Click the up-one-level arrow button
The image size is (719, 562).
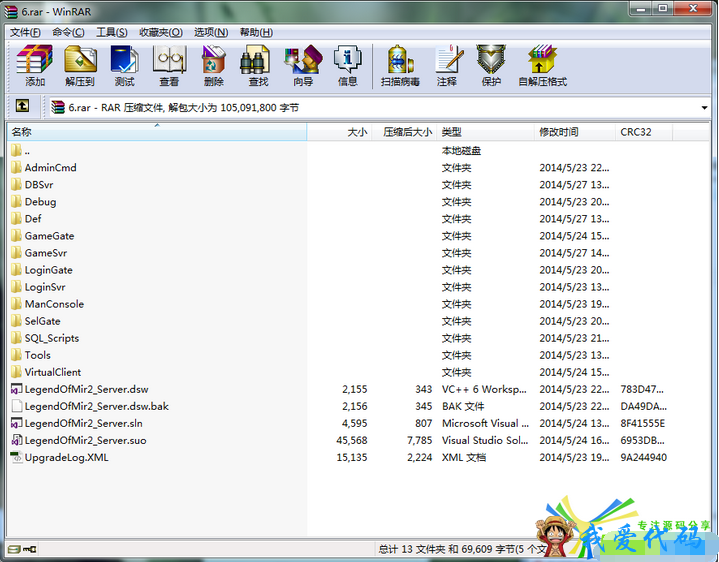[x=22, y=106]
